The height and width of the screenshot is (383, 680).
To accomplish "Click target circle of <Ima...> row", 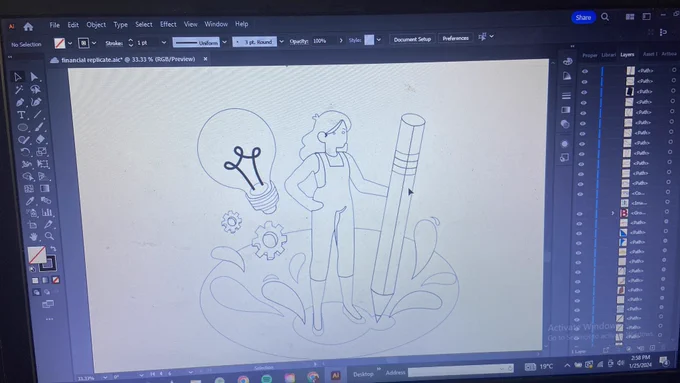I will point(668,202).
